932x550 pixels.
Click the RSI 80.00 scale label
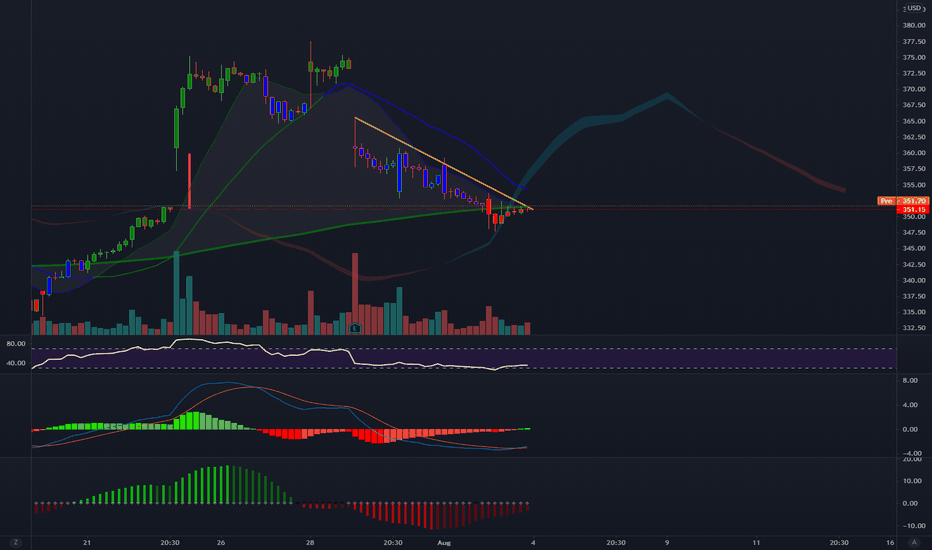pyautogui.click(x=16, y=344)
